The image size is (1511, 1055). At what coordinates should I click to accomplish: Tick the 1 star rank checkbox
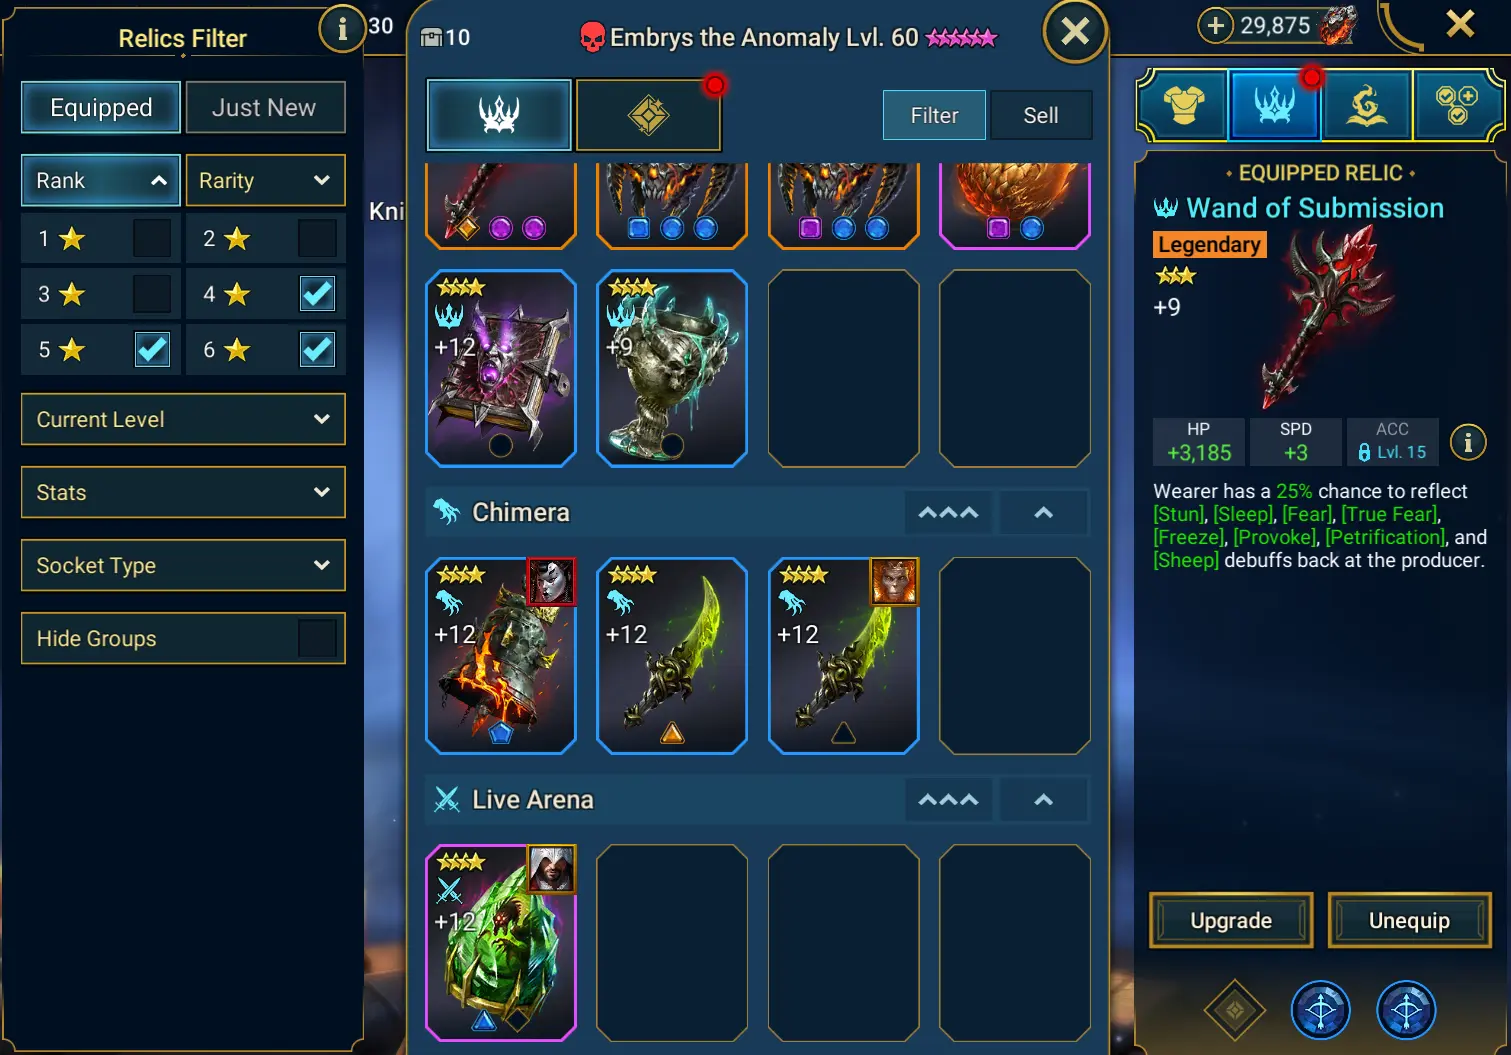tap(152, 238)
